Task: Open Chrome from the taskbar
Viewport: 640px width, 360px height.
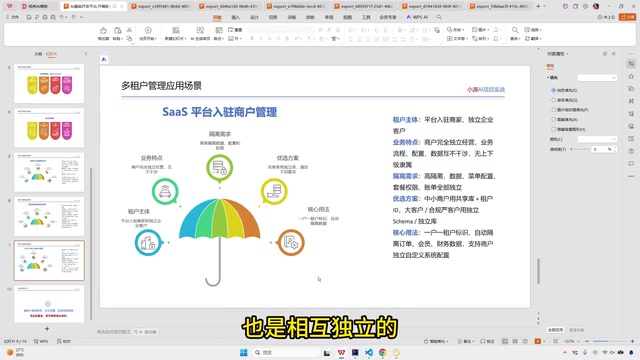Action: (x=382, y=352)
